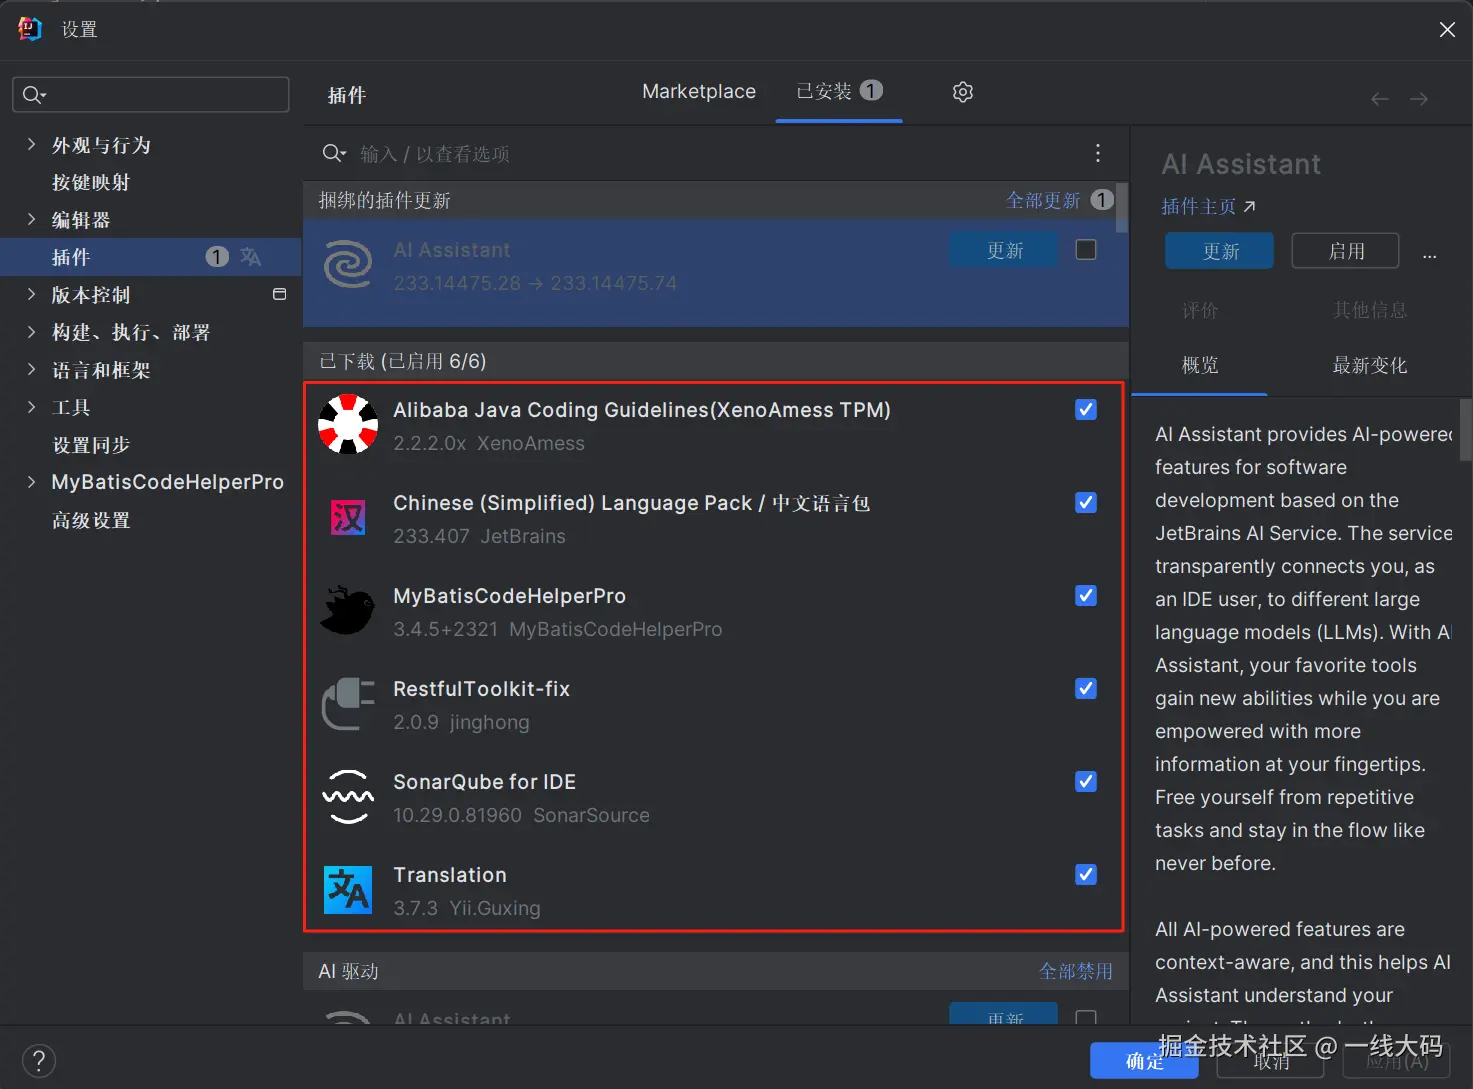Screen dimensions: 1473x1089
Task: Uncheck the MyBatisCodeHelperPro plugin checkbox
Action: tap(1086, 596)
